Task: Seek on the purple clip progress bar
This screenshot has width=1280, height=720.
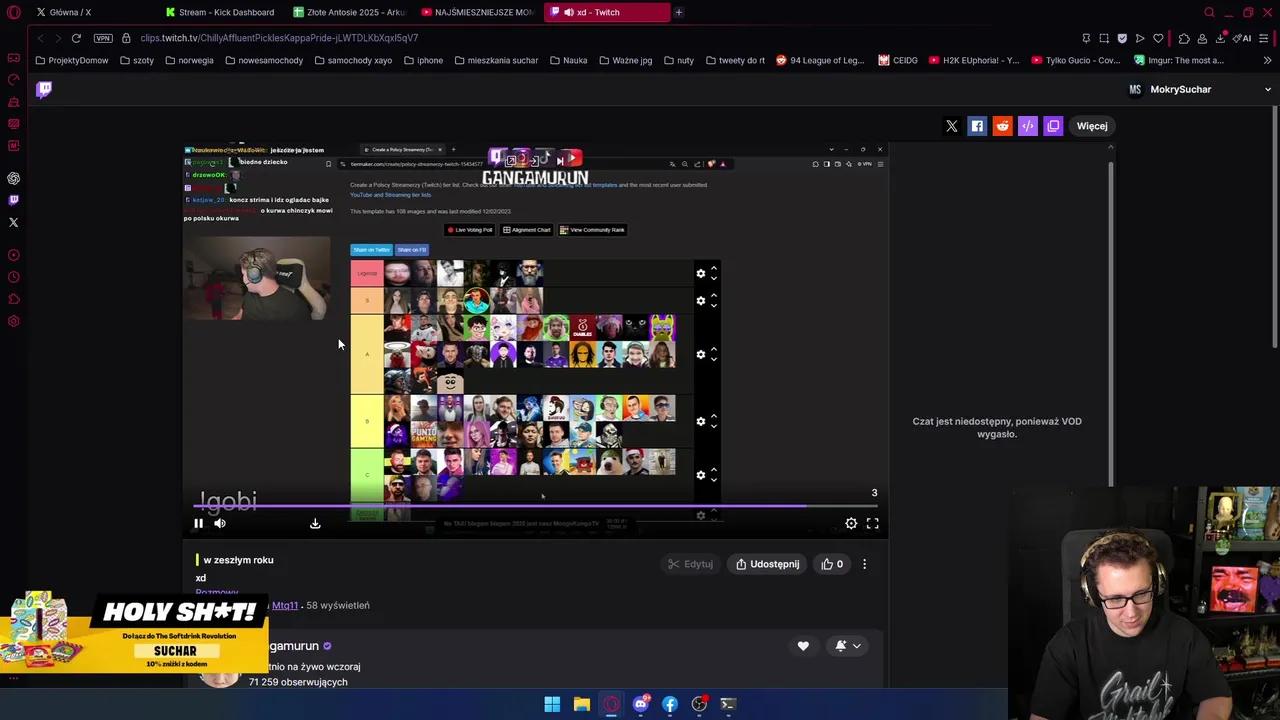Action: [x=535, y=506]
